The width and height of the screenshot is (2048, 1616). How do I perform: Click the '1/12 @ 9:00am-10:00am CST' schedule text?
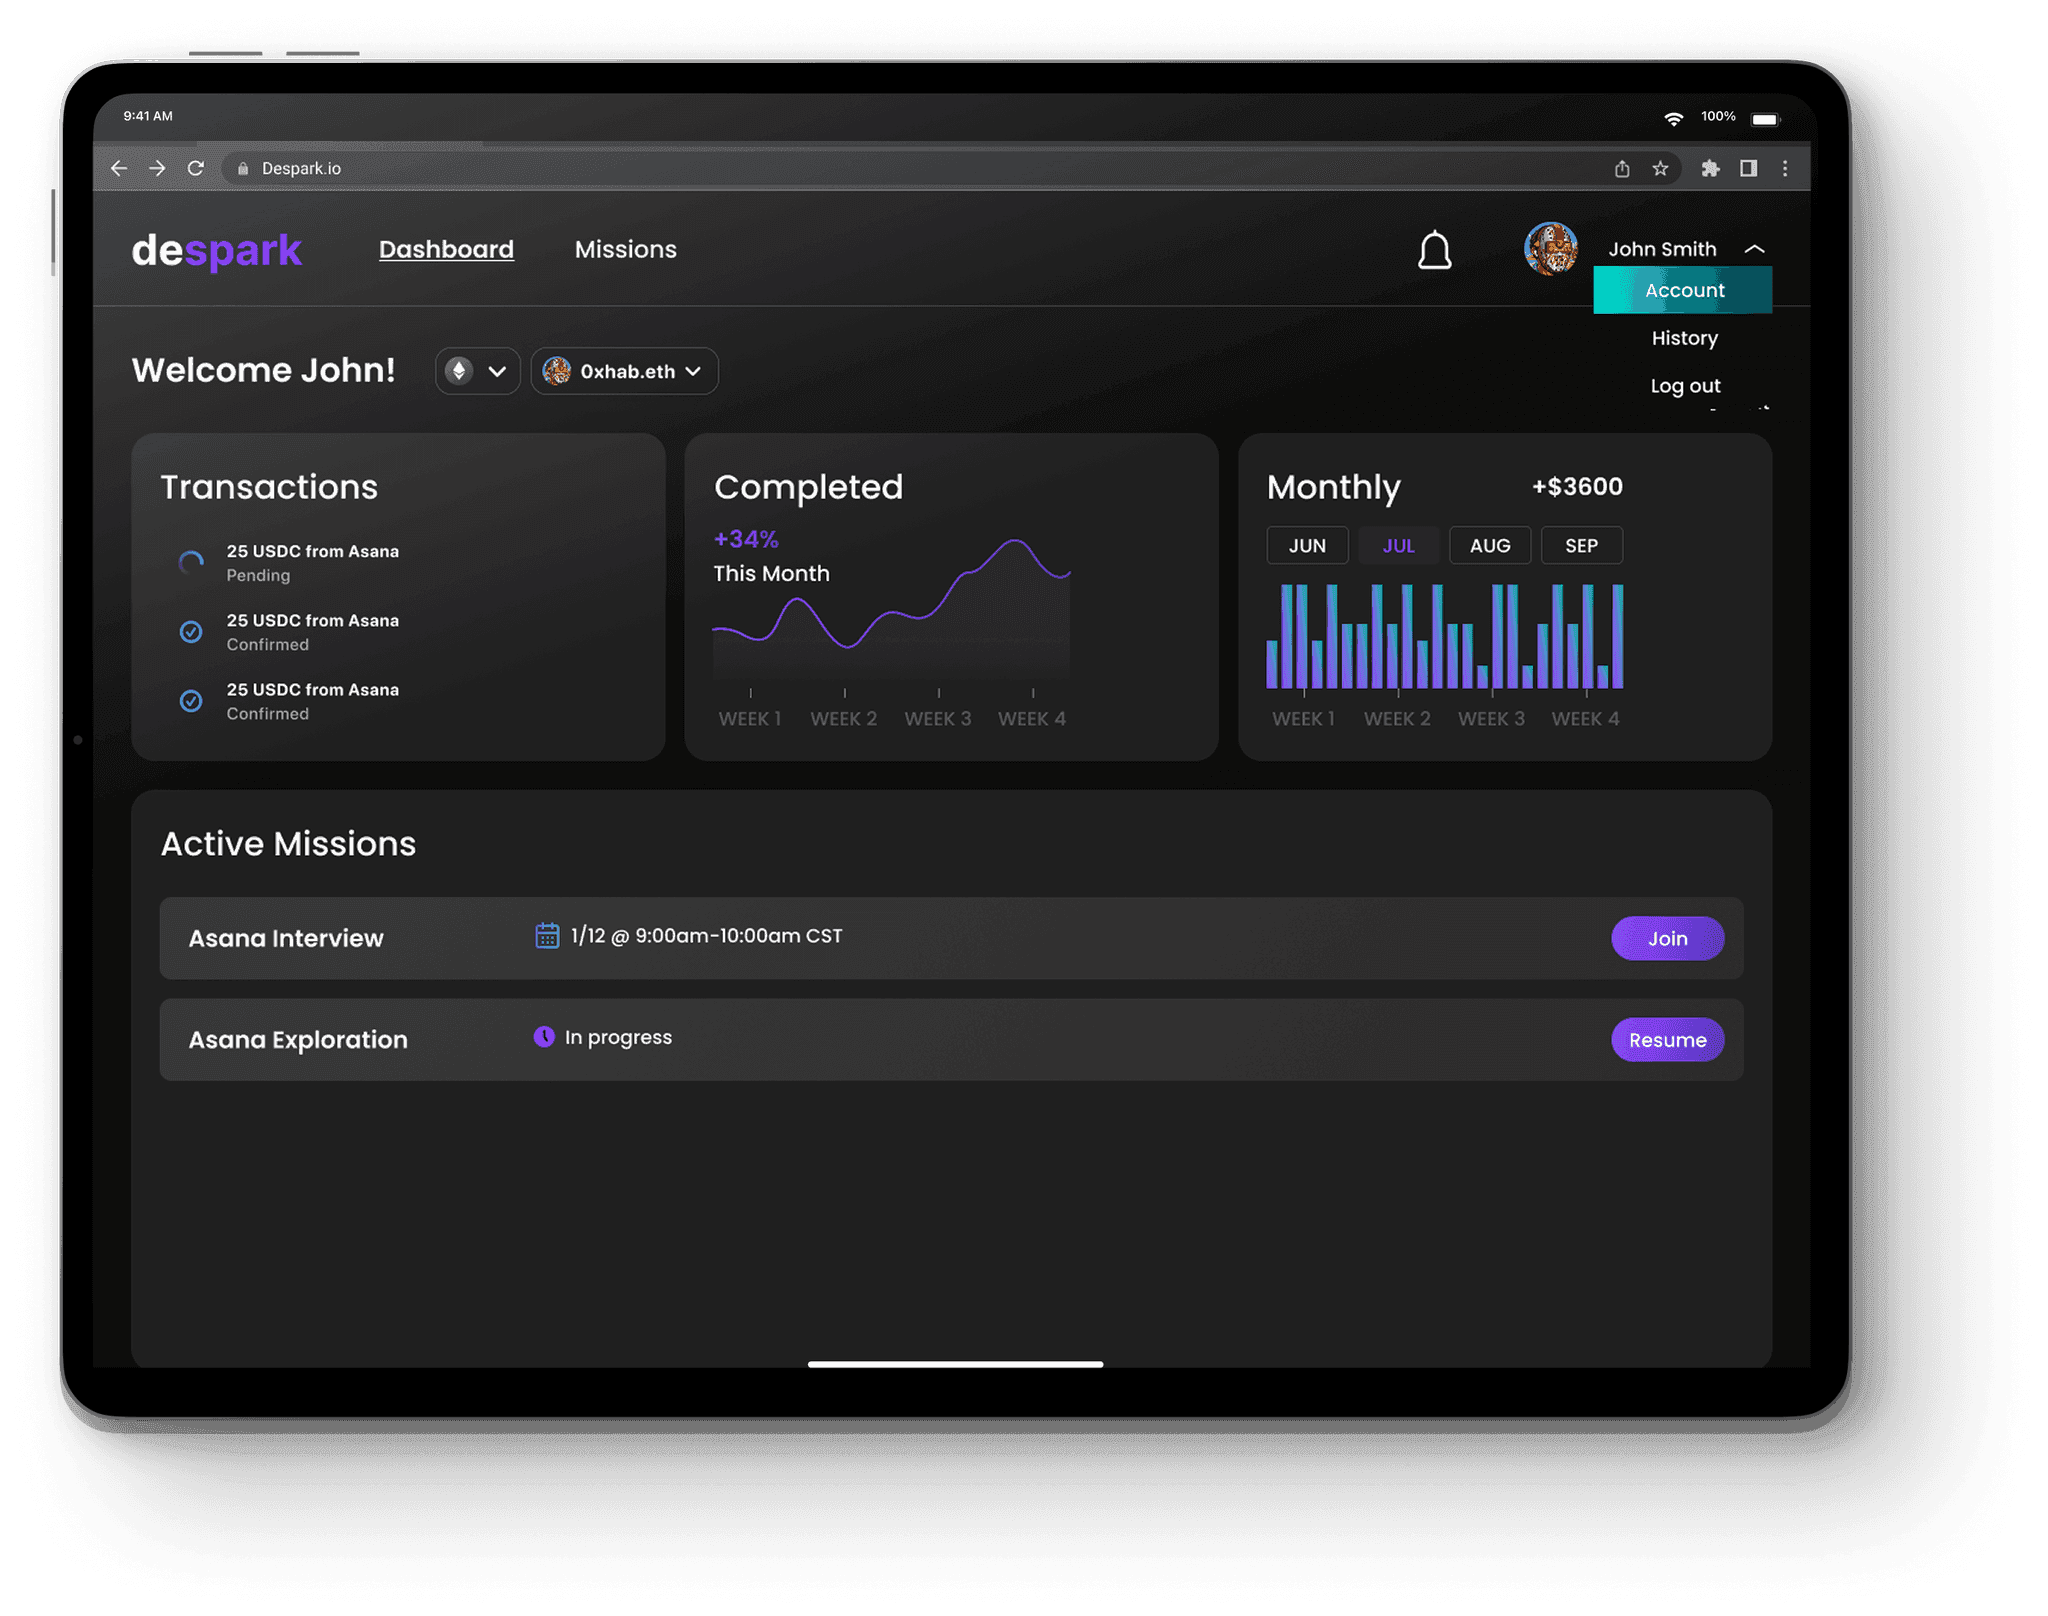coord(706,936)
